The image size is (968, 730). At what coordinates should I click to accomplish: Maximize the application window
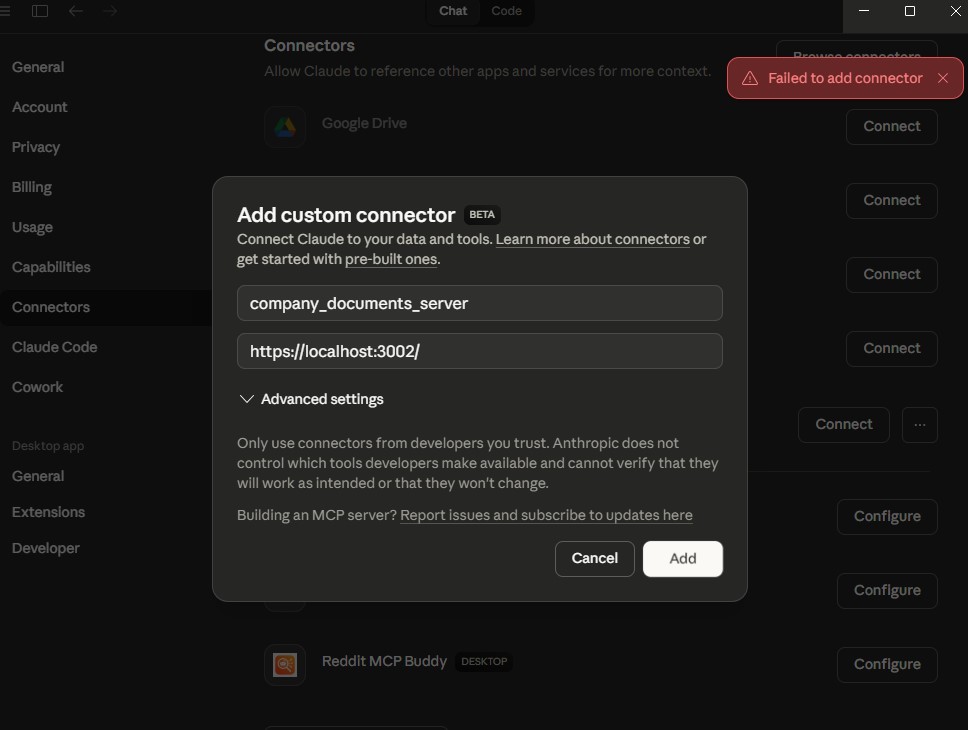[909, 11]
